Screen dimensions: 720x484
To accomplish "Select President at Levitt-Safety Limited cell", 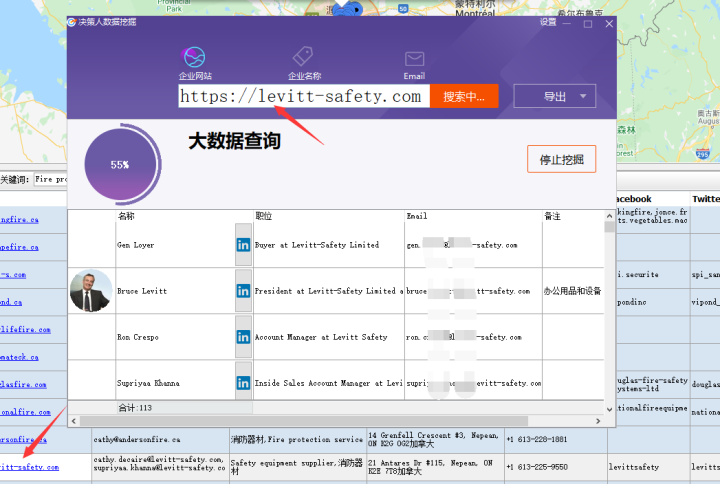I will click(329, 291).
